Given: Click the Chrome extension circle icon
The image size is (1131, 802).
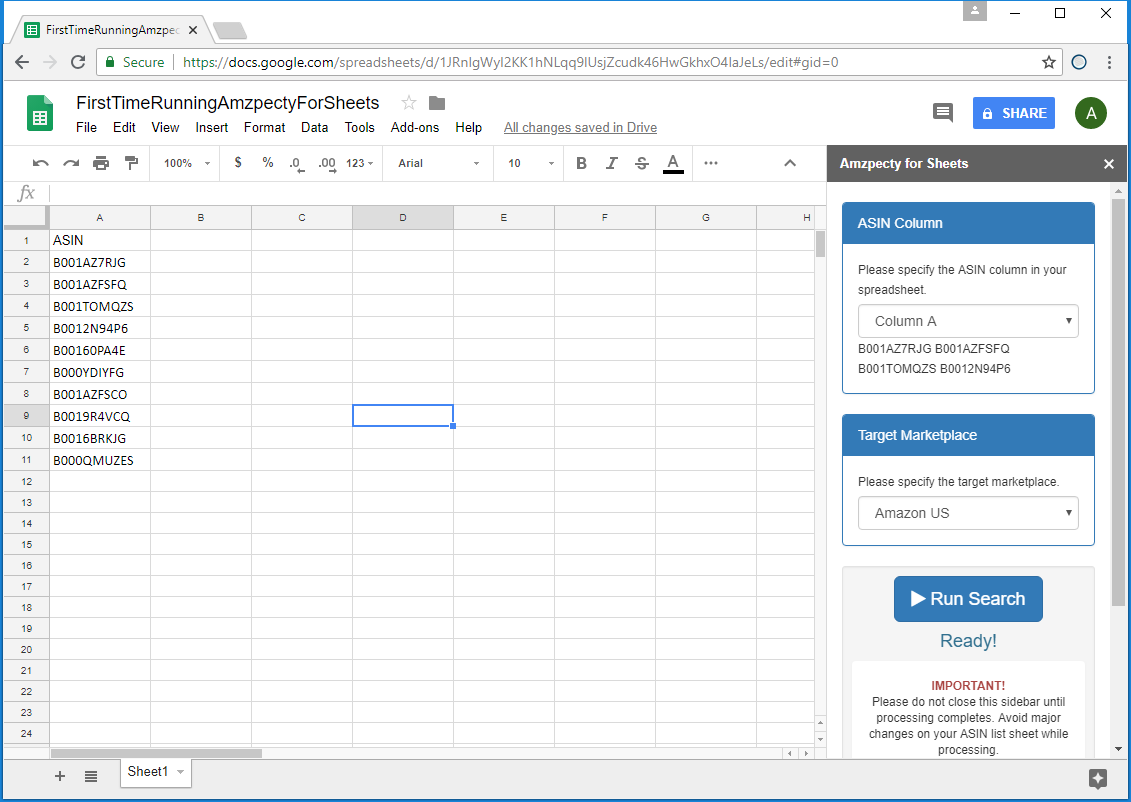Looking at the screenshot, I should pos(1079,62).
